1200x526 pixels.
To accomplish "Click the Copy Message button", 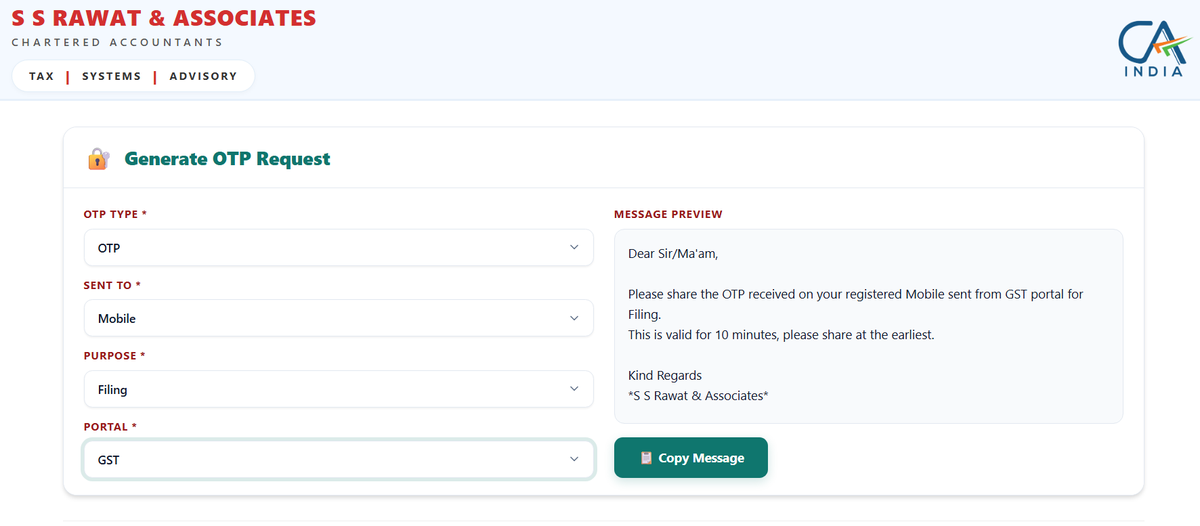I will pyautogui.click(x=691, y=457).
